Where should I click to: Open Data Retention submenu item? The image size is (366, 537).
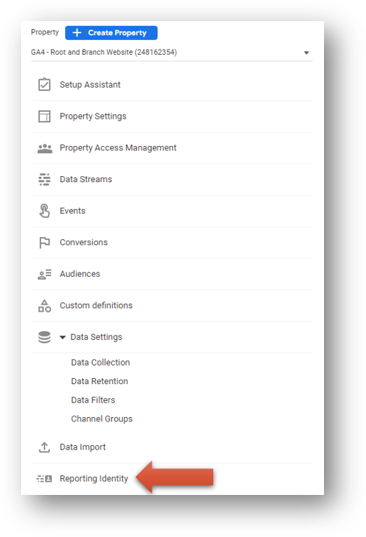(100, 381)
